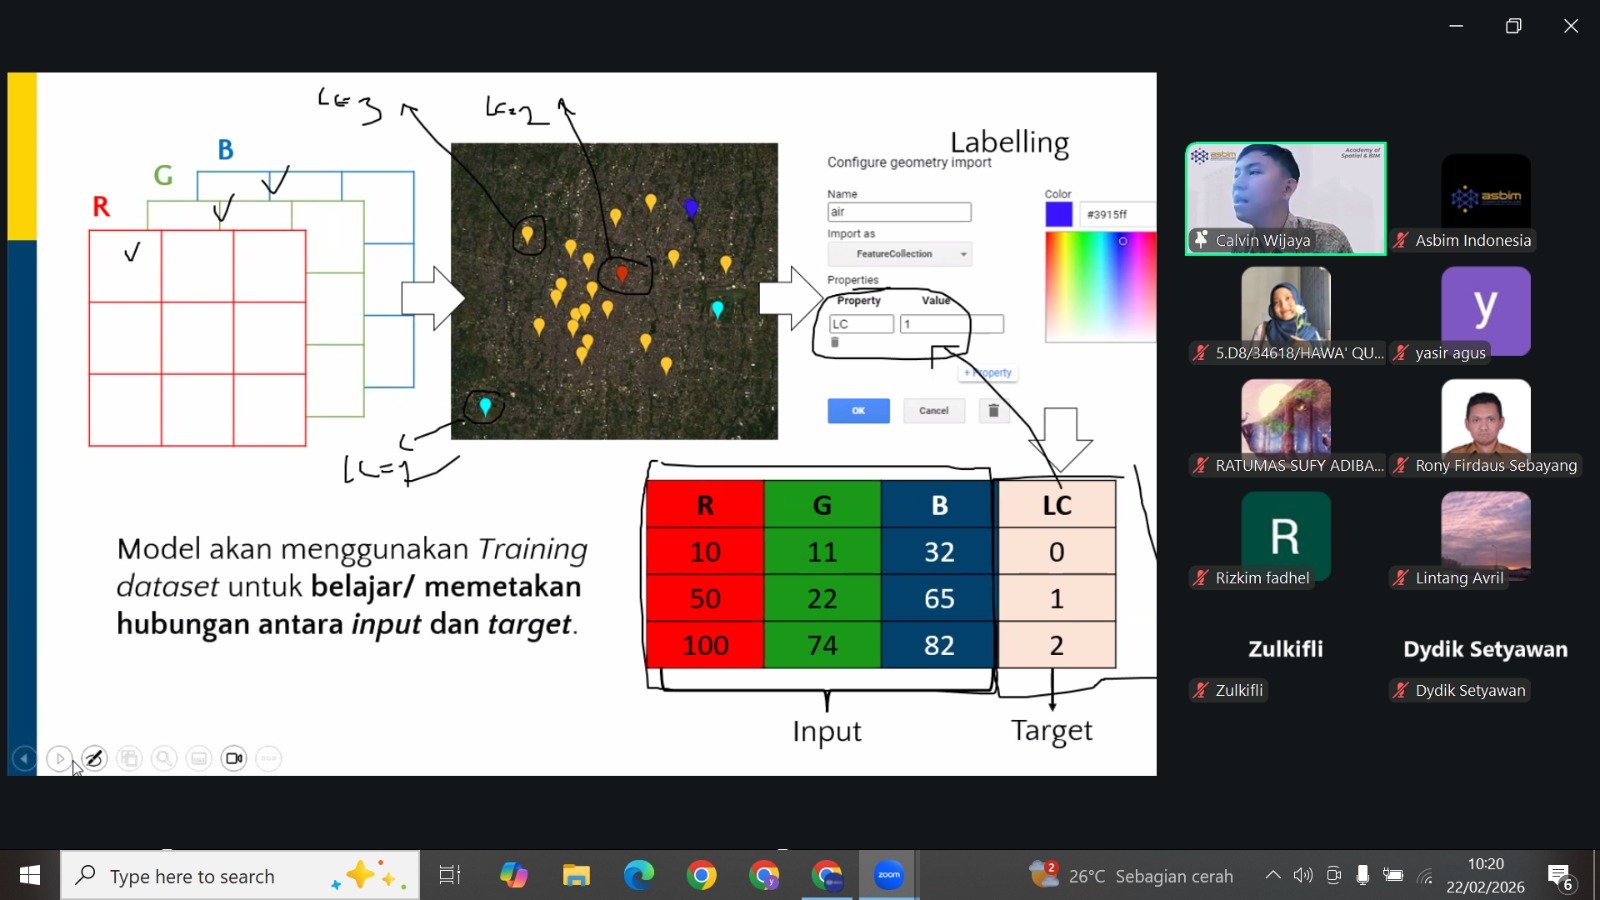1600x900 pixels.
Task: Click the muted mic icon for Zulkifli
Action: (x=1201, y=690)
